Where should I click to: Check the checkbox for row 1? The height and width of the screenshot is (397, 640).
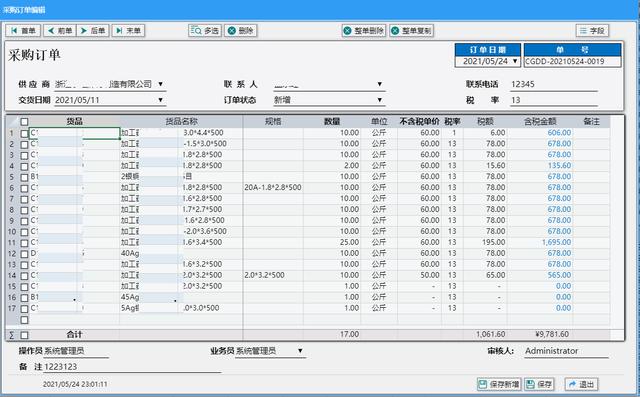pyautogui.click(x=24, y=133)
